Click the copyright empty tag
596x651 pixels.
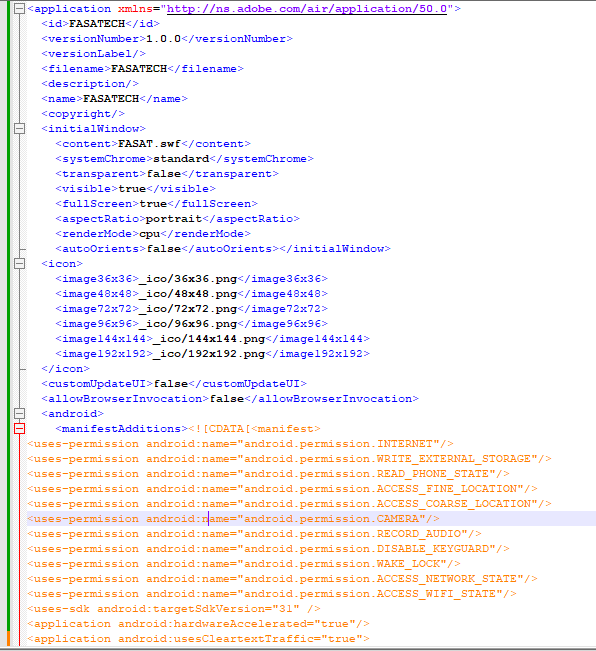tap(83, 114)
